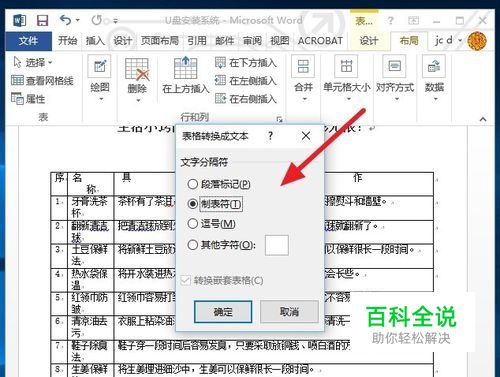Click the 确定 button
The width and height of the screenshot is (500, 377).
click(x=223, y=312)
